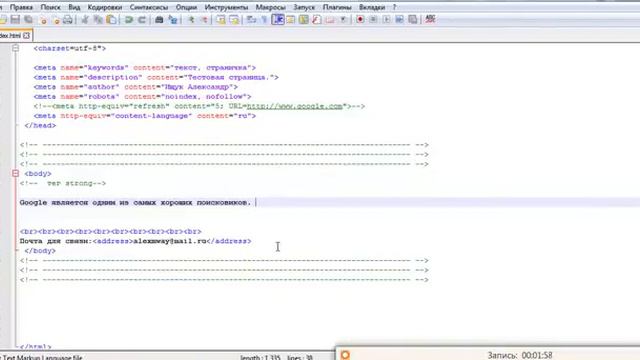The image size is (640, 360).
Task: Open the Function List icon
Action: (317, 19)
